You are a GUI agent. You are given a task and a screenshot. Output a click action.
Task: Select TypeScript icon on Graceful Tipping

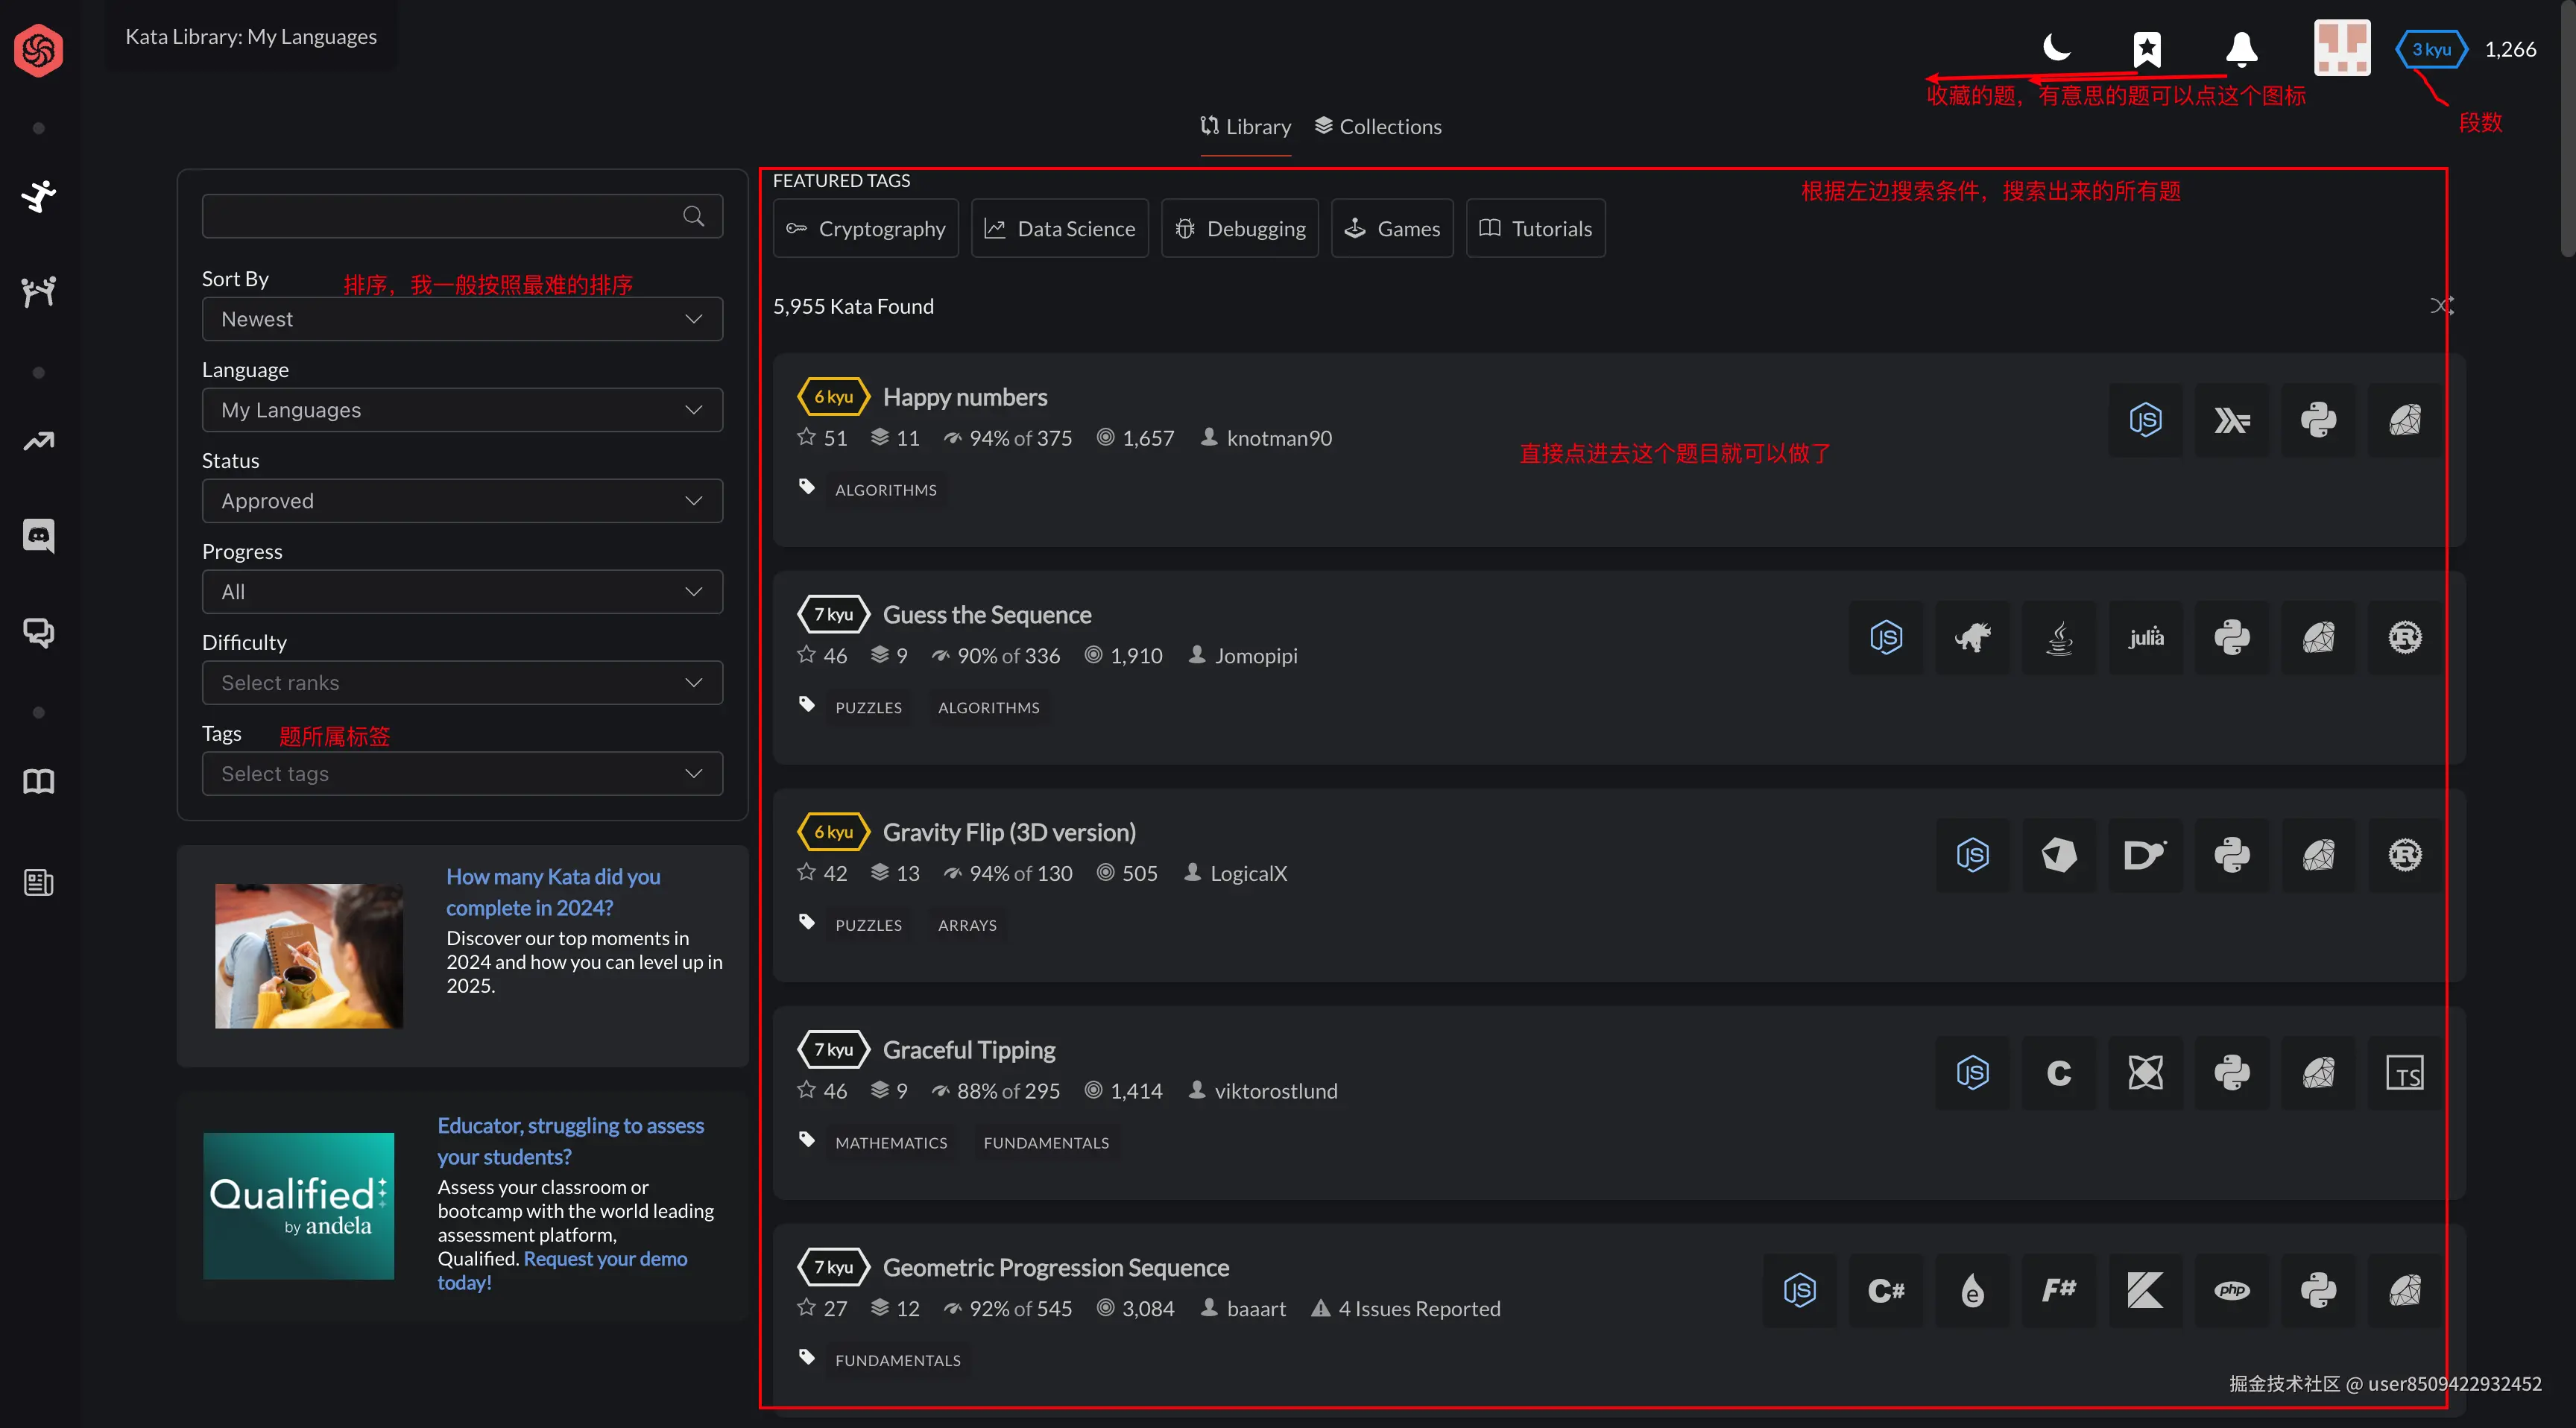tap(2404, 1073)
